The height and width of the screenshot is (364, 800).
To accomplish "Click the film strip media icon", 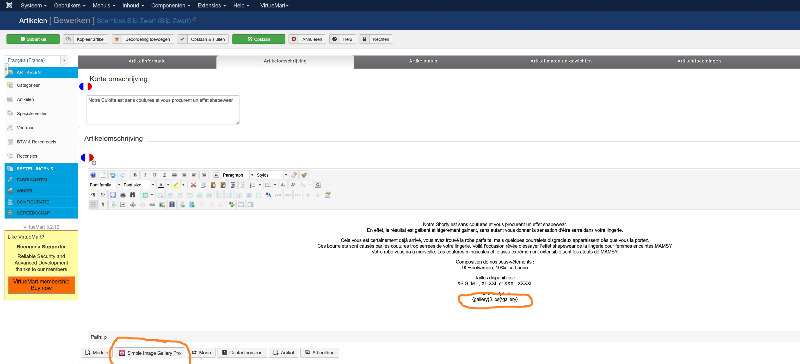I will (x=172, y=205).
